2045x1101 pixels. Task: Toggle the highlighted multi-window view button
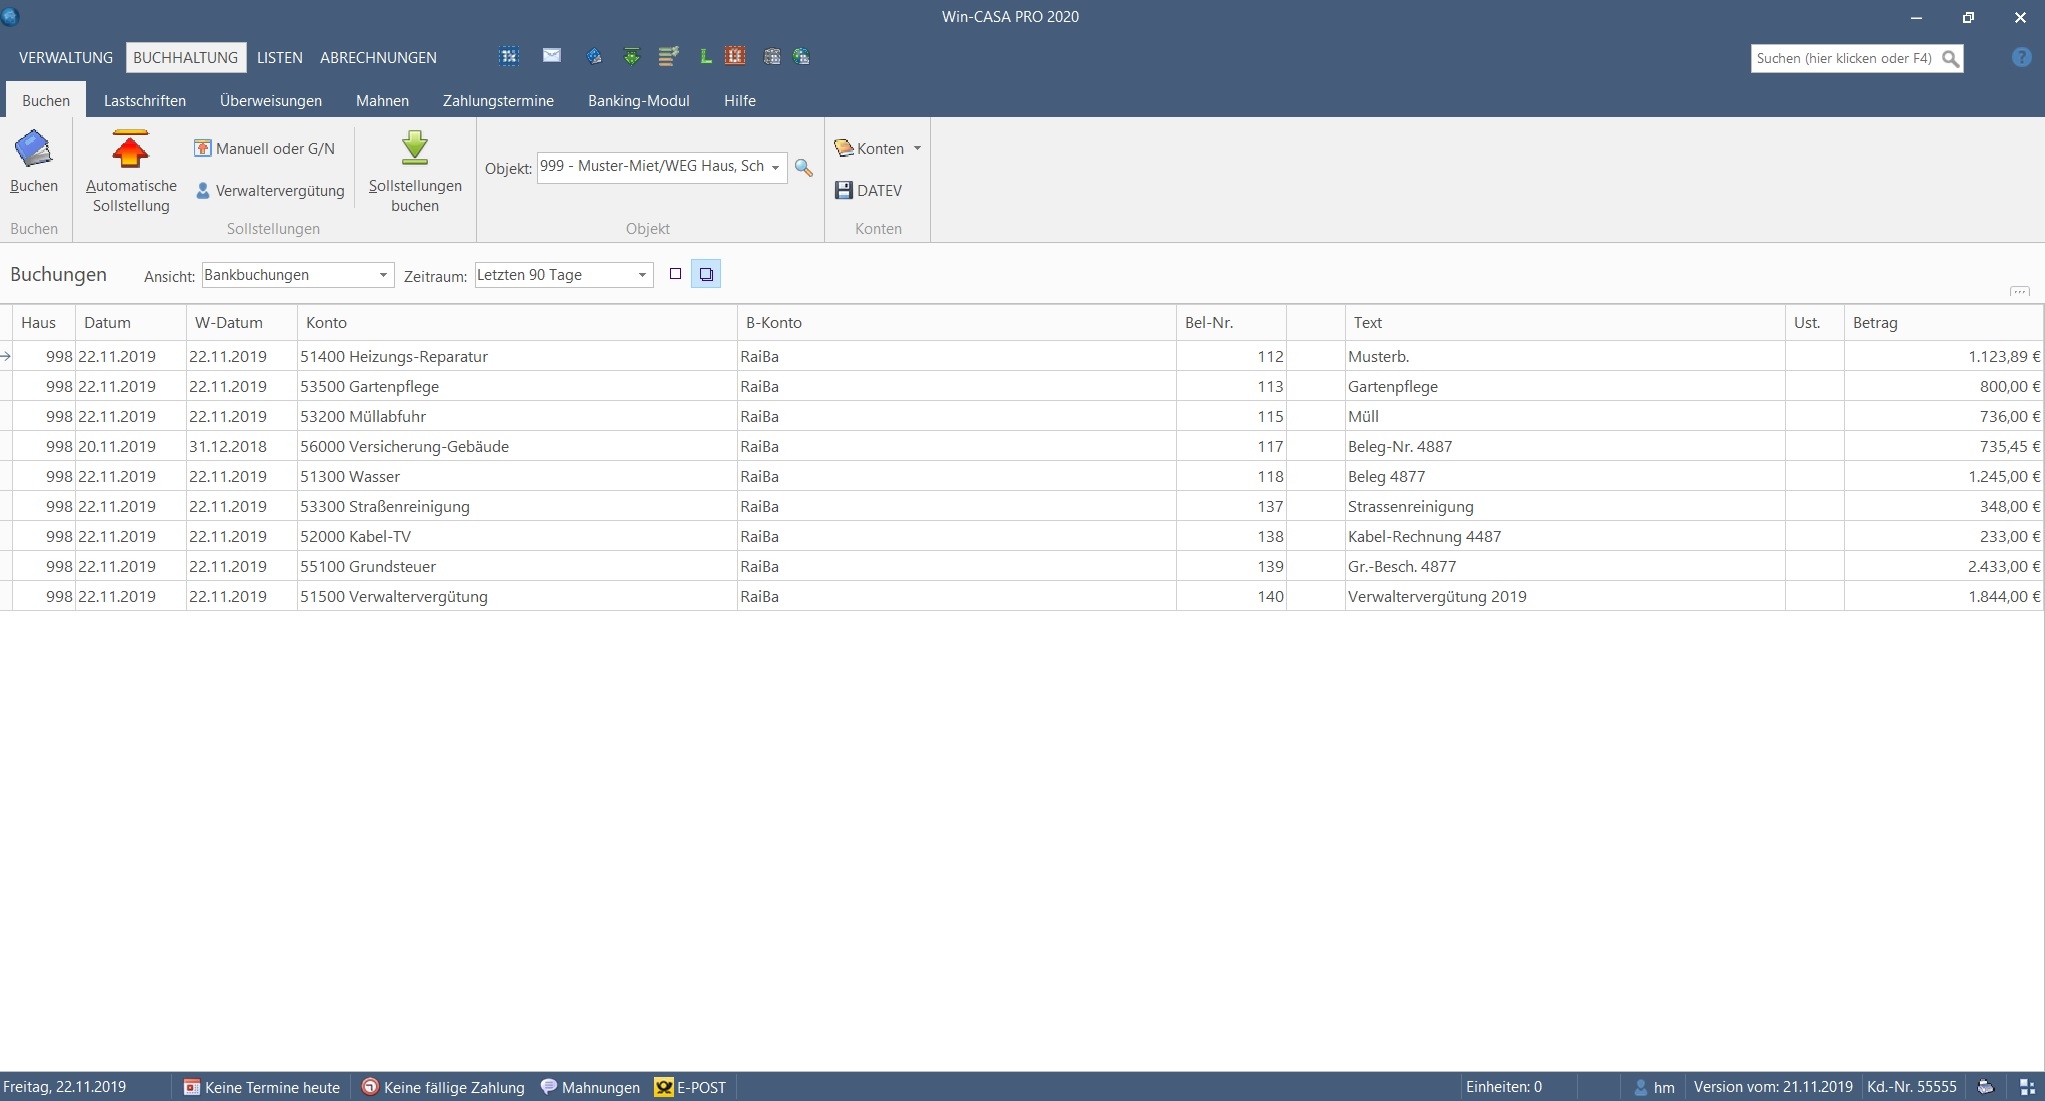pyautogui.click(x=706, y=274)
